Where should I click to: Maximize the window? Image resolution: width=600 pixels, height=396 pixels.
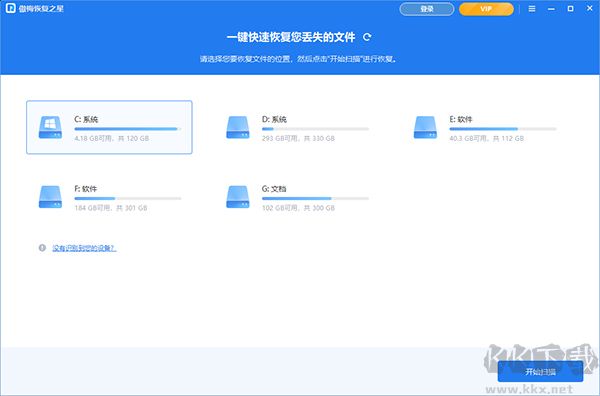(570, 8)
